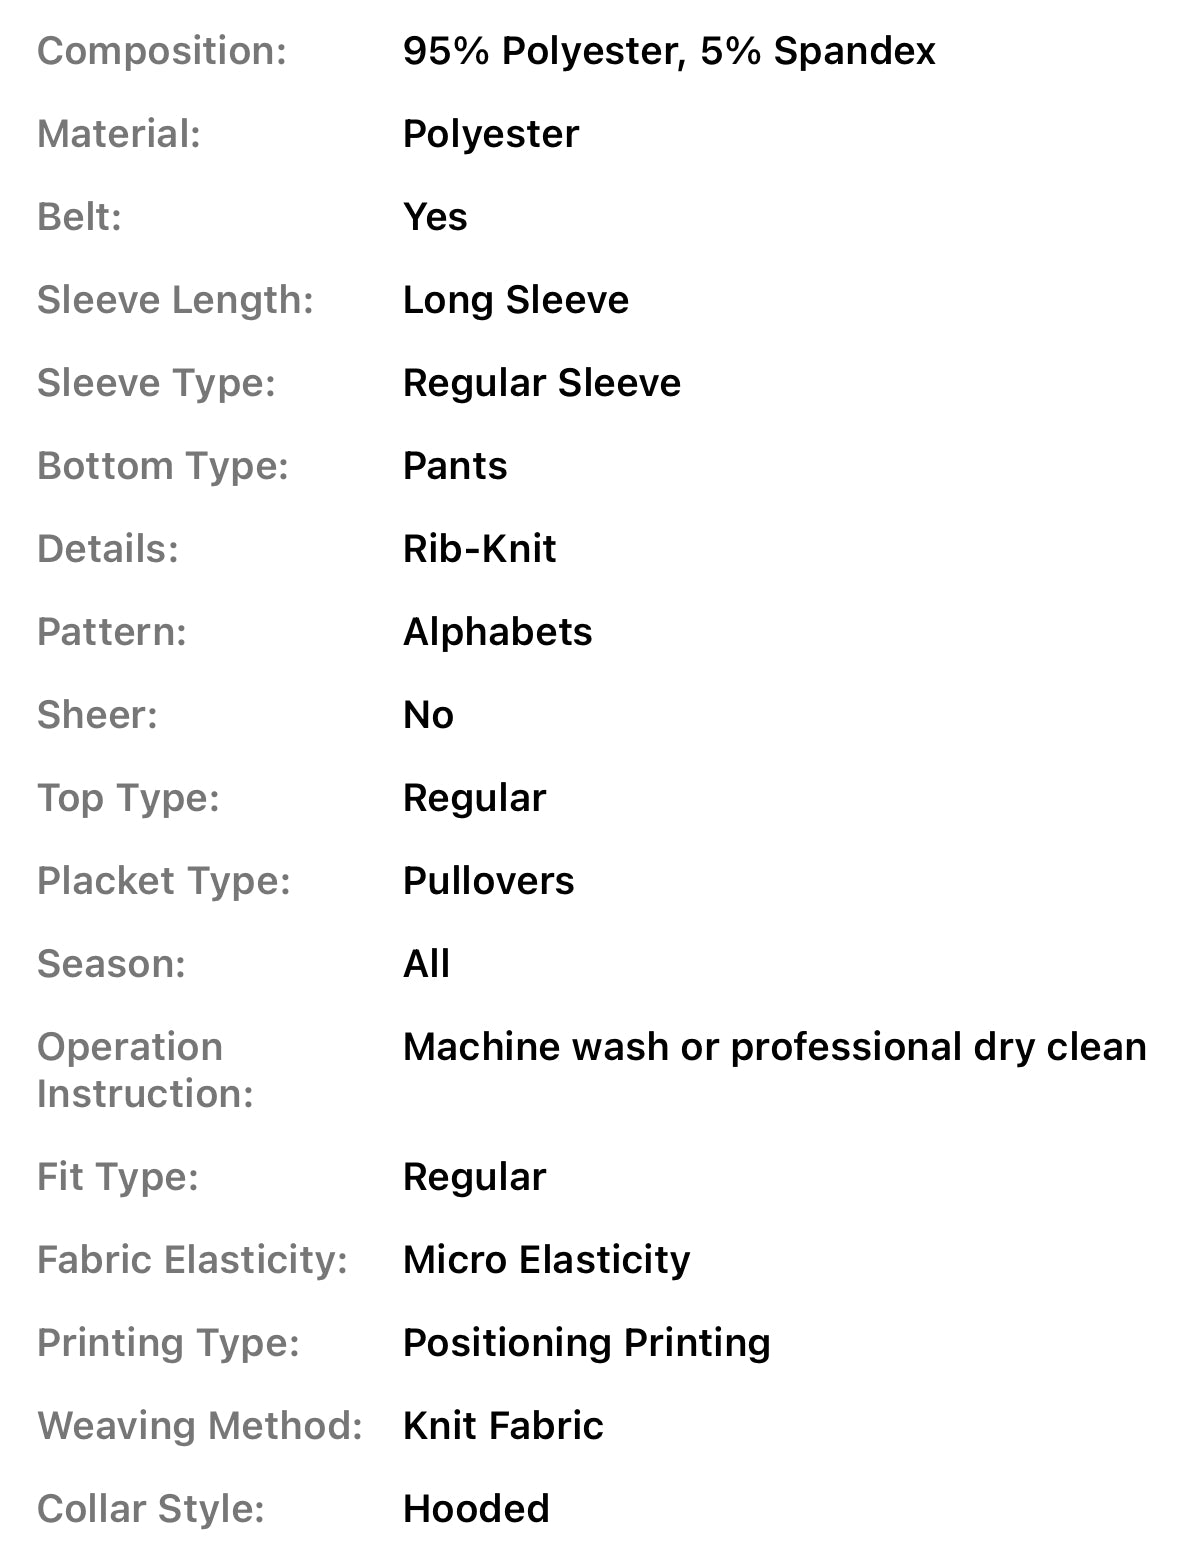Tap the Bottom Type value "Pants"
Image resolution: width=1185 pixels, height=1553 pixels.
(454, 466)
